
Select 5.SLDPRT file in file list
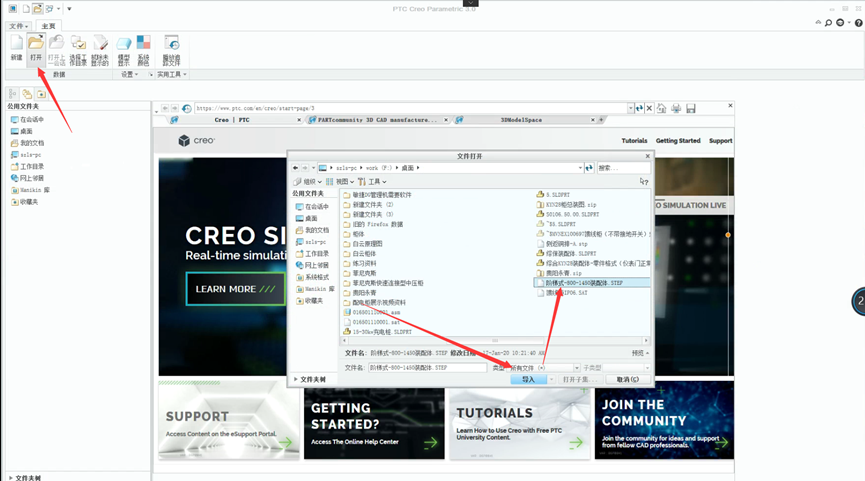pyautogui.click(x=553, y=195)
